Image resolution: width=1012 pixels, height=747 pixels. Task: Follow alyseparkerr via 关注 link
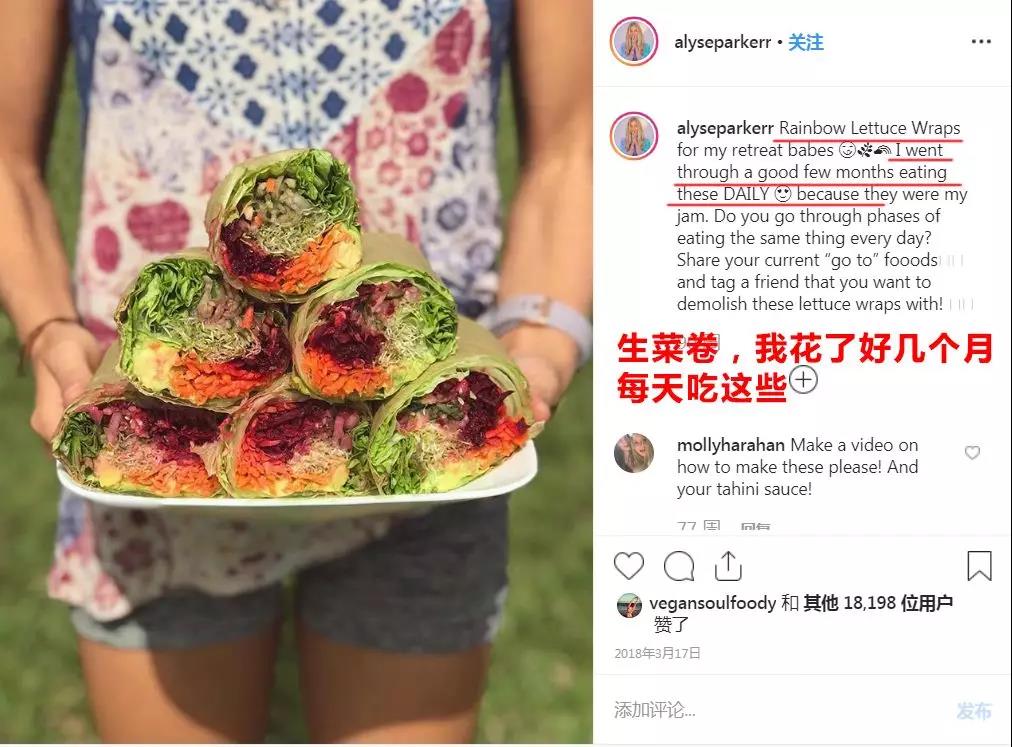click(805, 43)
